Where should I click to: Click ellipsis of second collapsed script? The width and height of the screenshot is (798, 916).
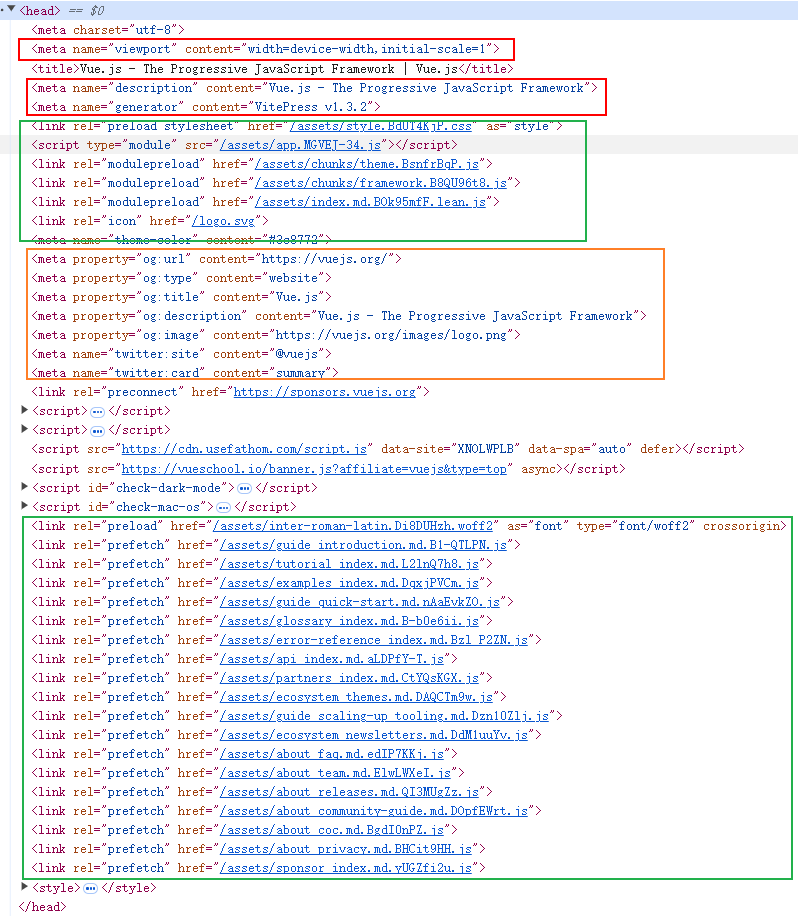pos(98,431)
